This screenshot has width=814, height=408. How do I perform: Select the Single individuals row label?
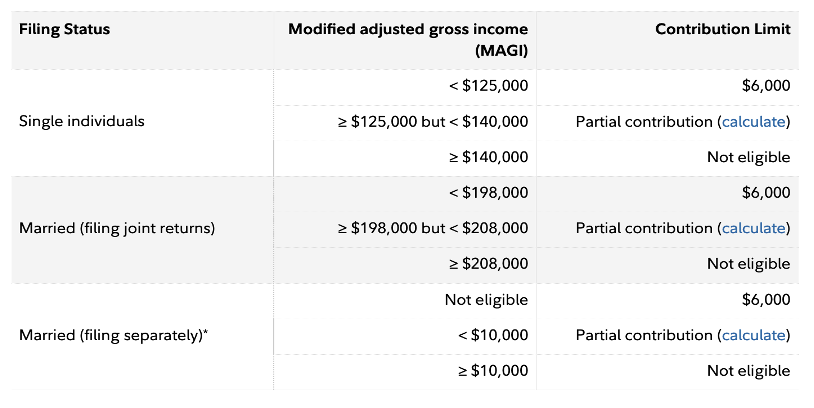point(82,122)
